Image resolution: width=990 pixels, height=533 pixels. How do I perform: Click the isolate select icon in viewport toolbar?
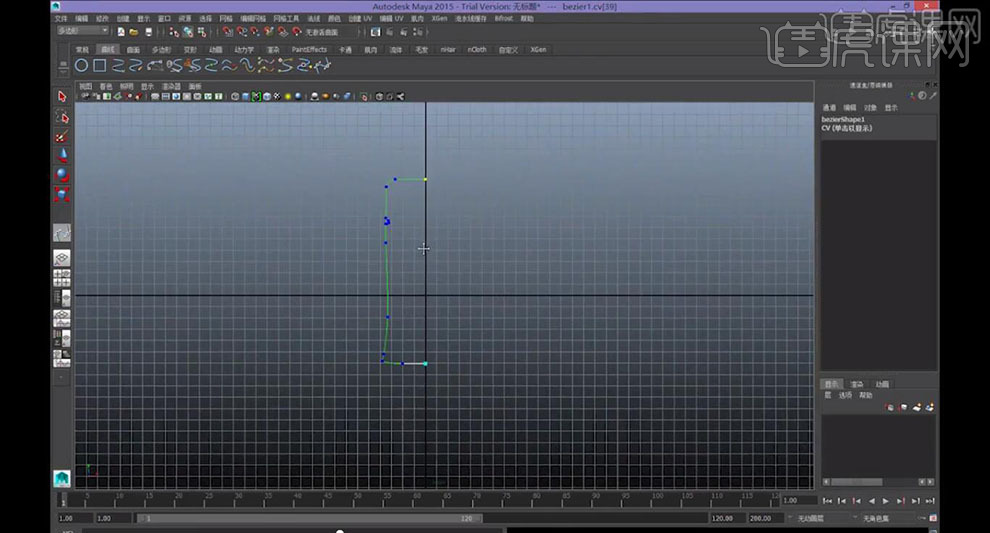click(364, 97)
